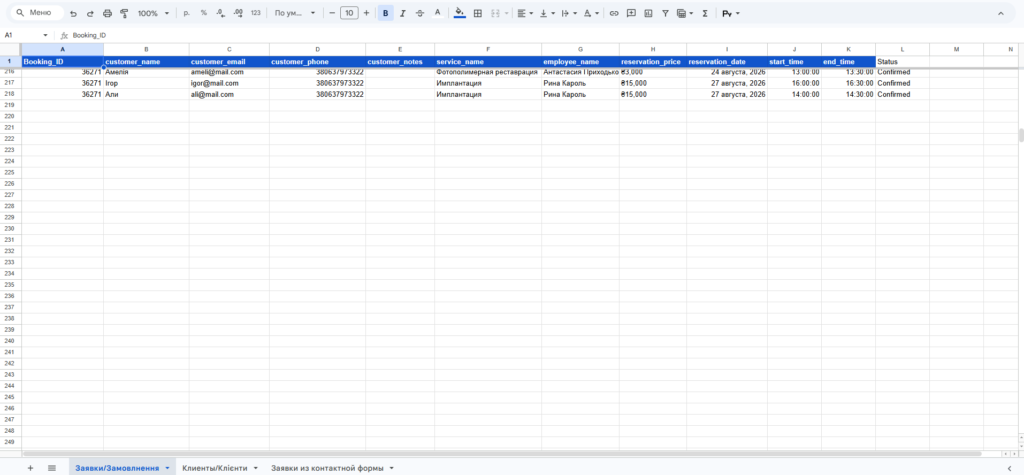This screenshot has width=1024, height=475.
Task: Select the Фотополимерная реставрация cell
Action: click(x=488, y=72)
